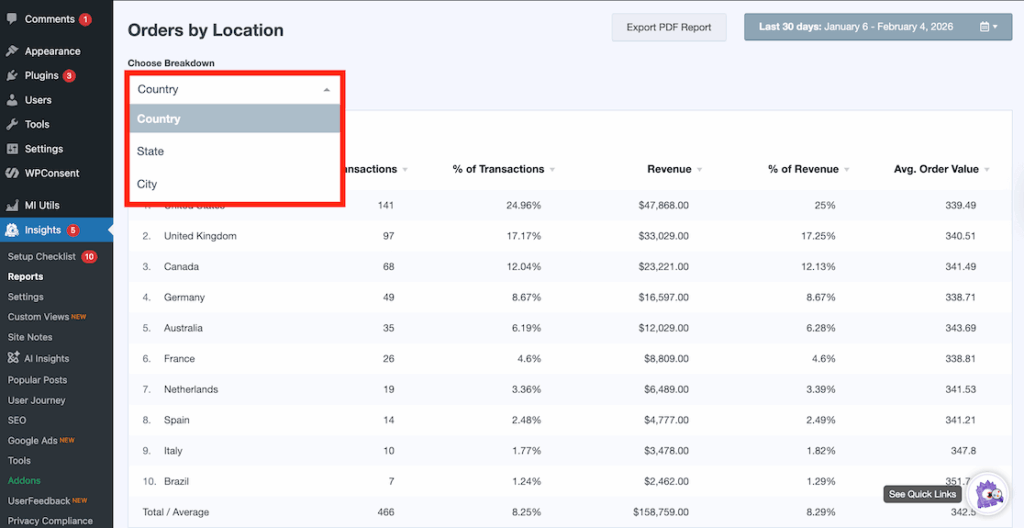The width and height of the screenshot is (1024, 528).
Task: Open the date range picker dropdown
Action: tap(877, 27)
